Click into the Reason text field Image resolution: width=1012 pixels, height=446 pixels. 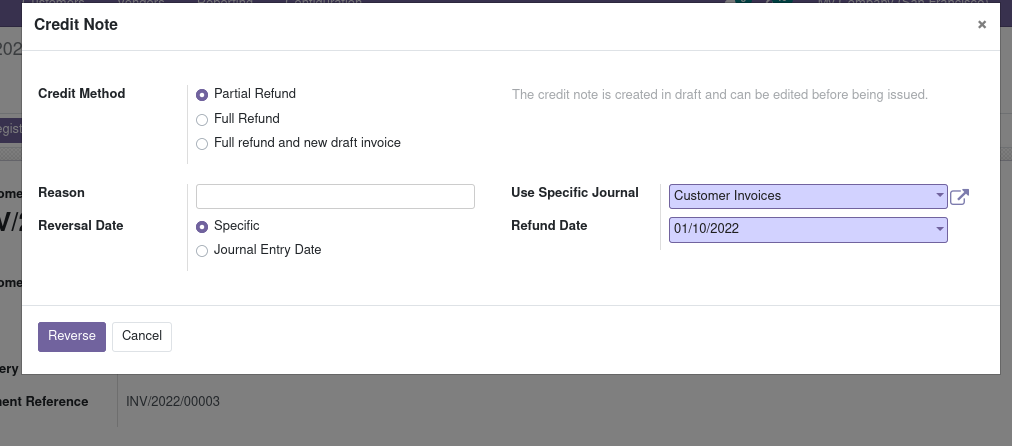(335, 196)
